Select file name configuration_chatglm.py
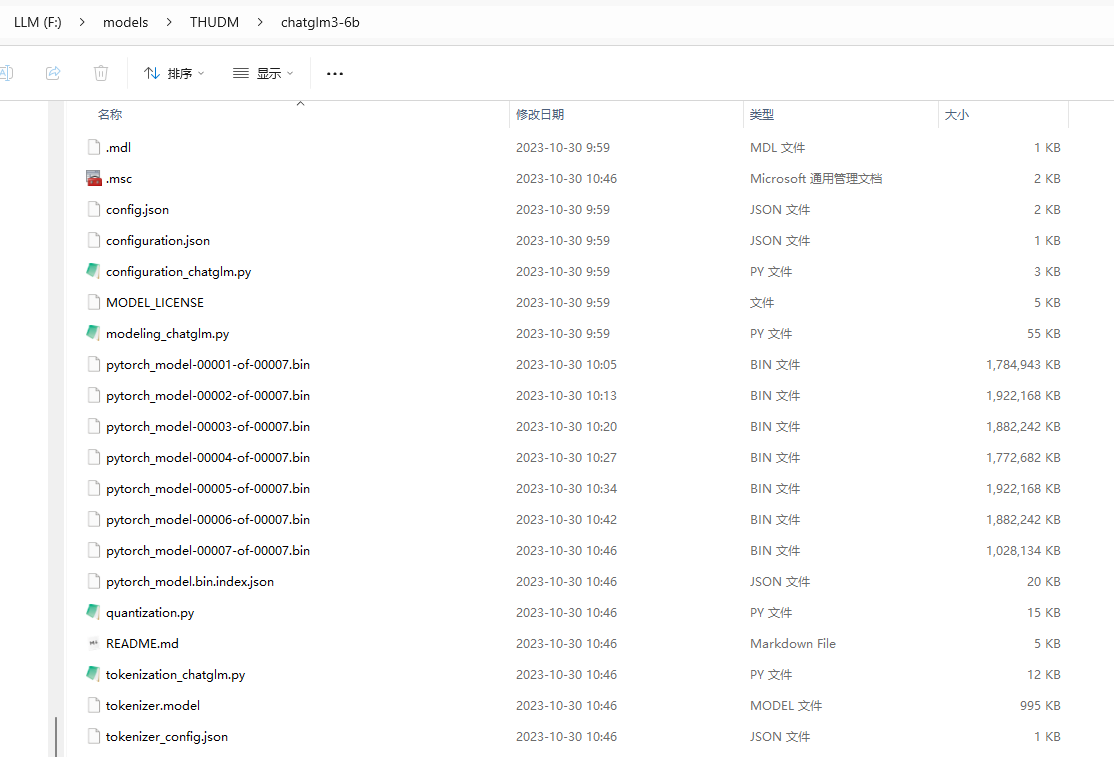Image resolution: width=1114 pixels, height=757 pixels. click(178, 272)
